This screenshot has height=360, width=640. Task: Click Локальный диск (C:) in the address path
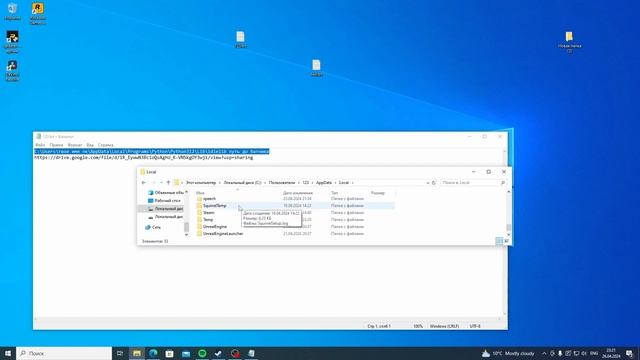[242, 183]
